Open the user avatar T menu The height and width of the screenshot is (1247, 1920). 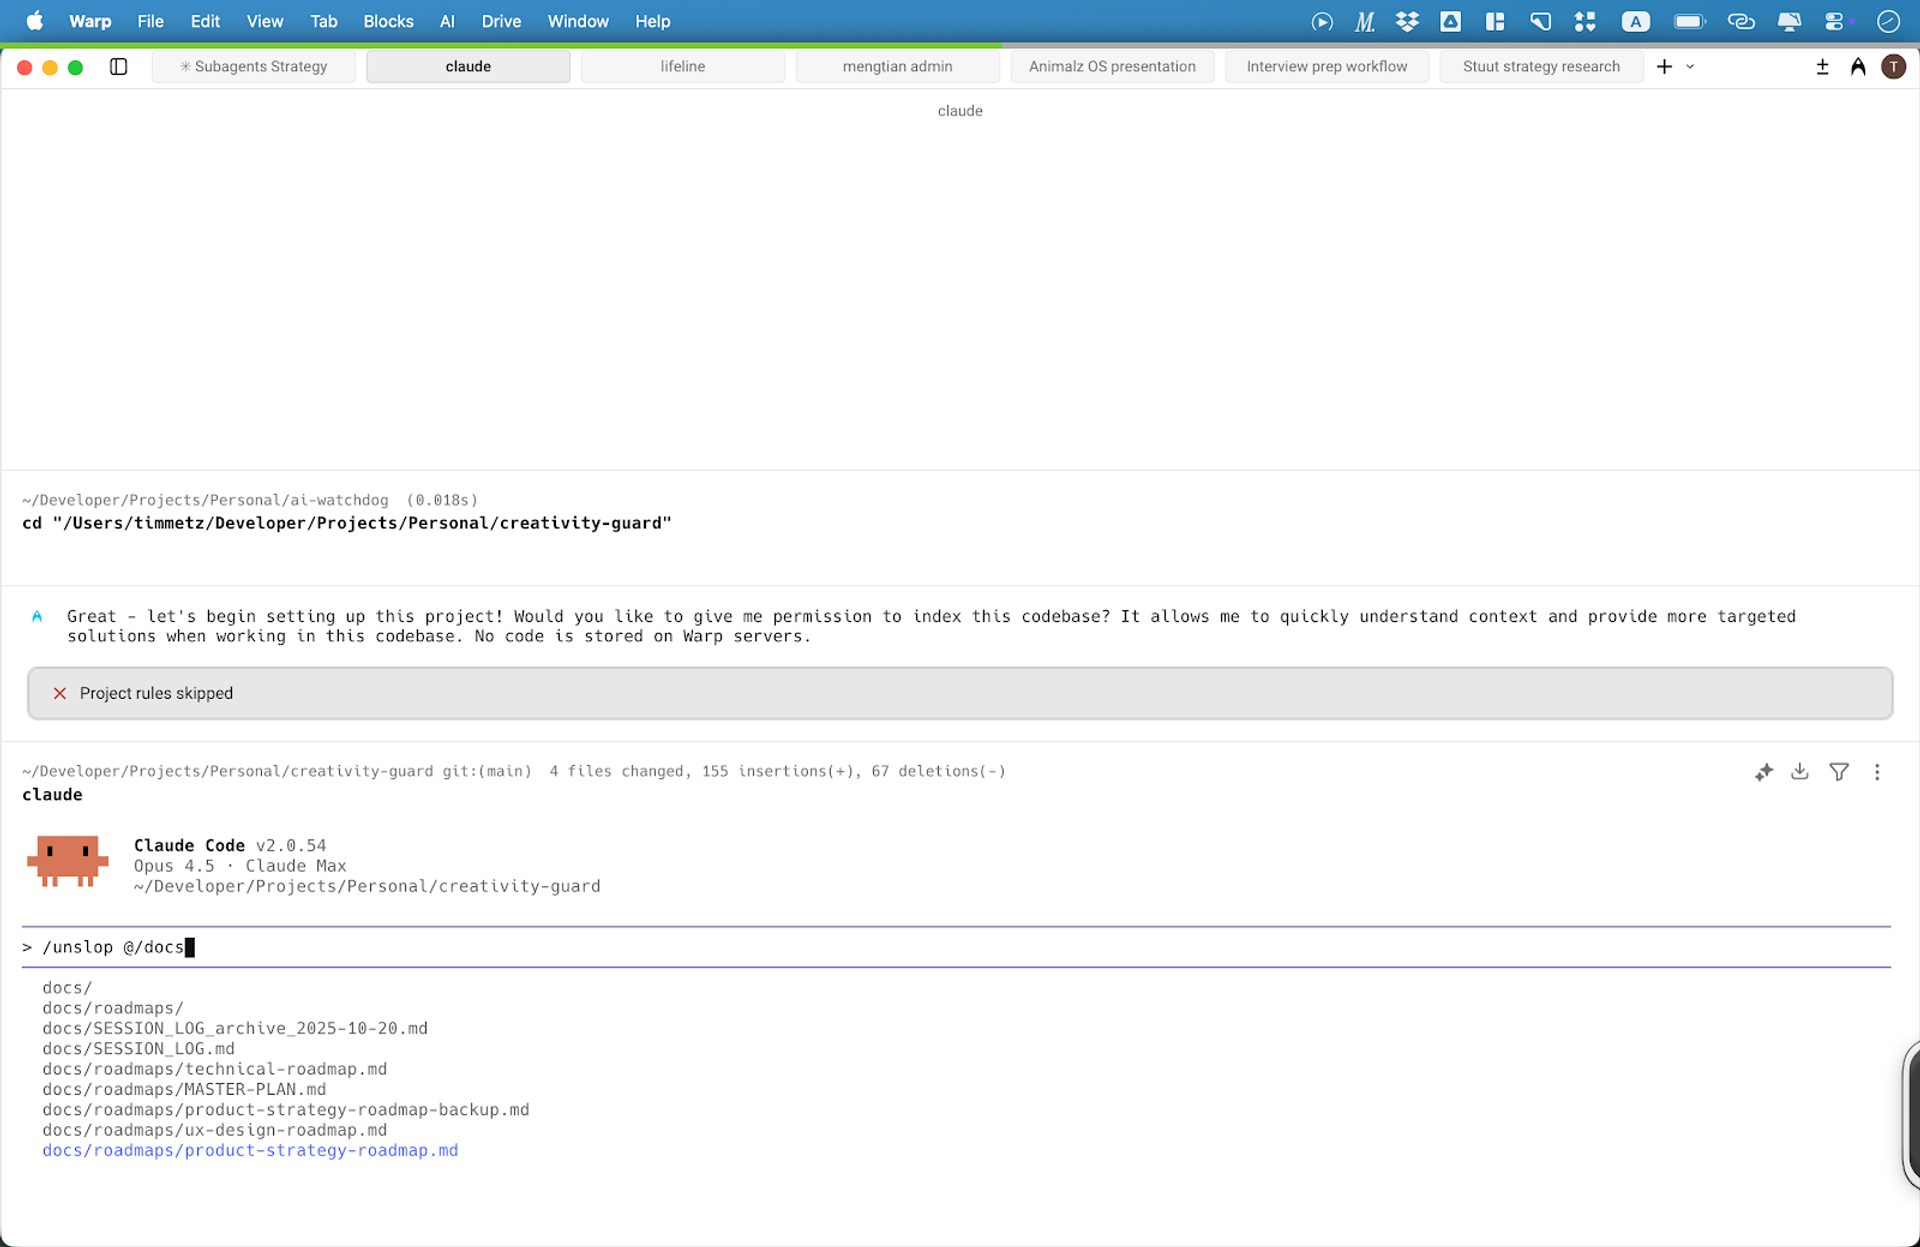coord(1893,66)
